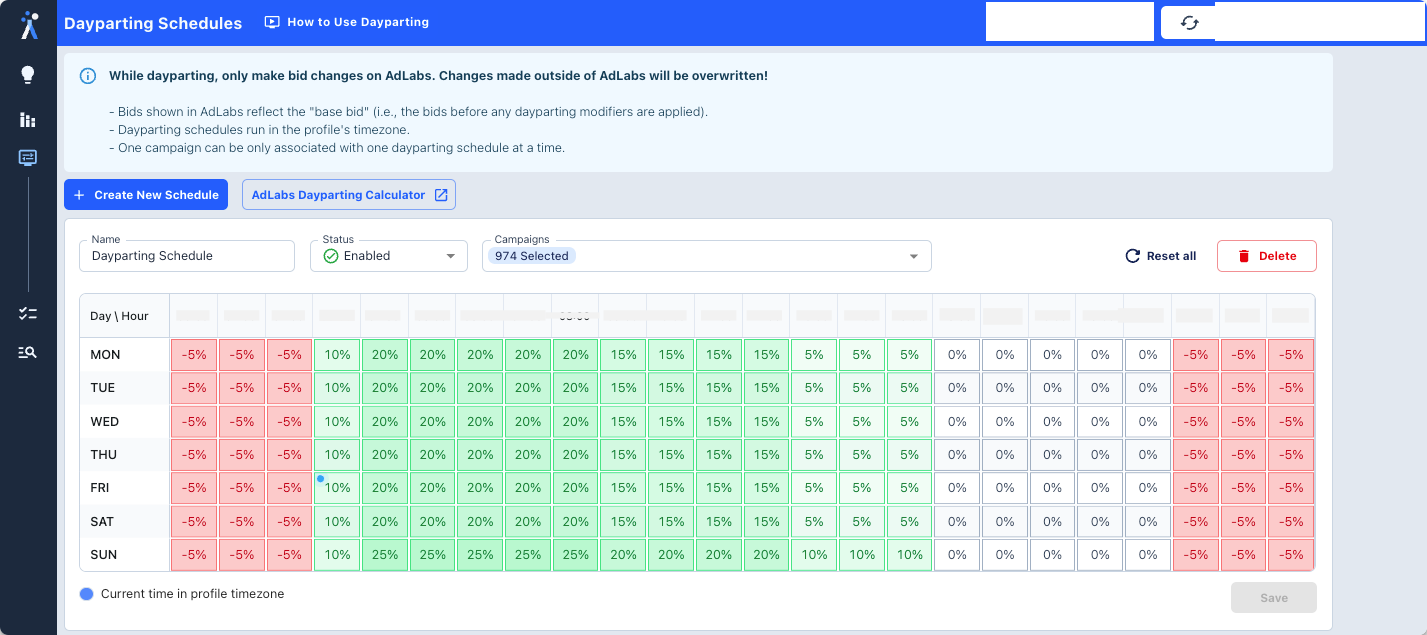This screenshot has height=635, width=1427.
Task: Open the bar chart reports sidebar icon
Action: (28, 120)
